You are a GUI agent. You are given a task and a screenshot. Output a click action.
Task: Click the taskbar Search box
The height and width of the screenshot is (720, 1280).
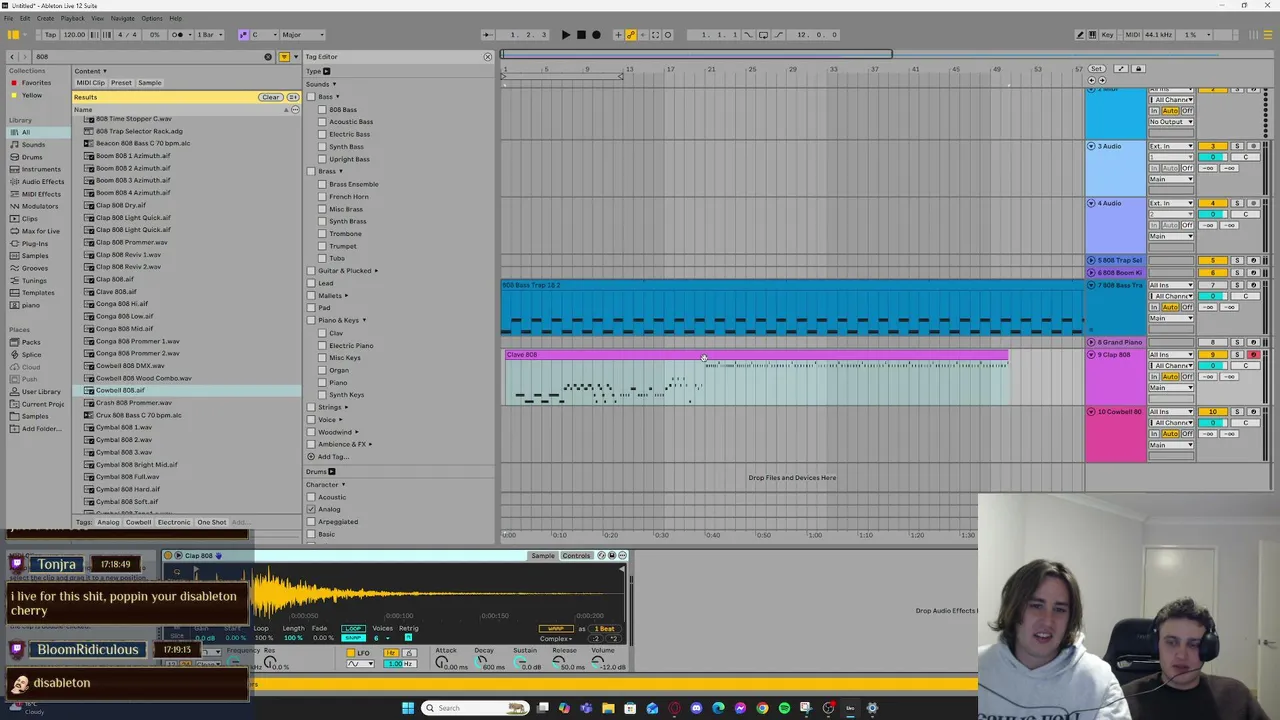(474, 708)
